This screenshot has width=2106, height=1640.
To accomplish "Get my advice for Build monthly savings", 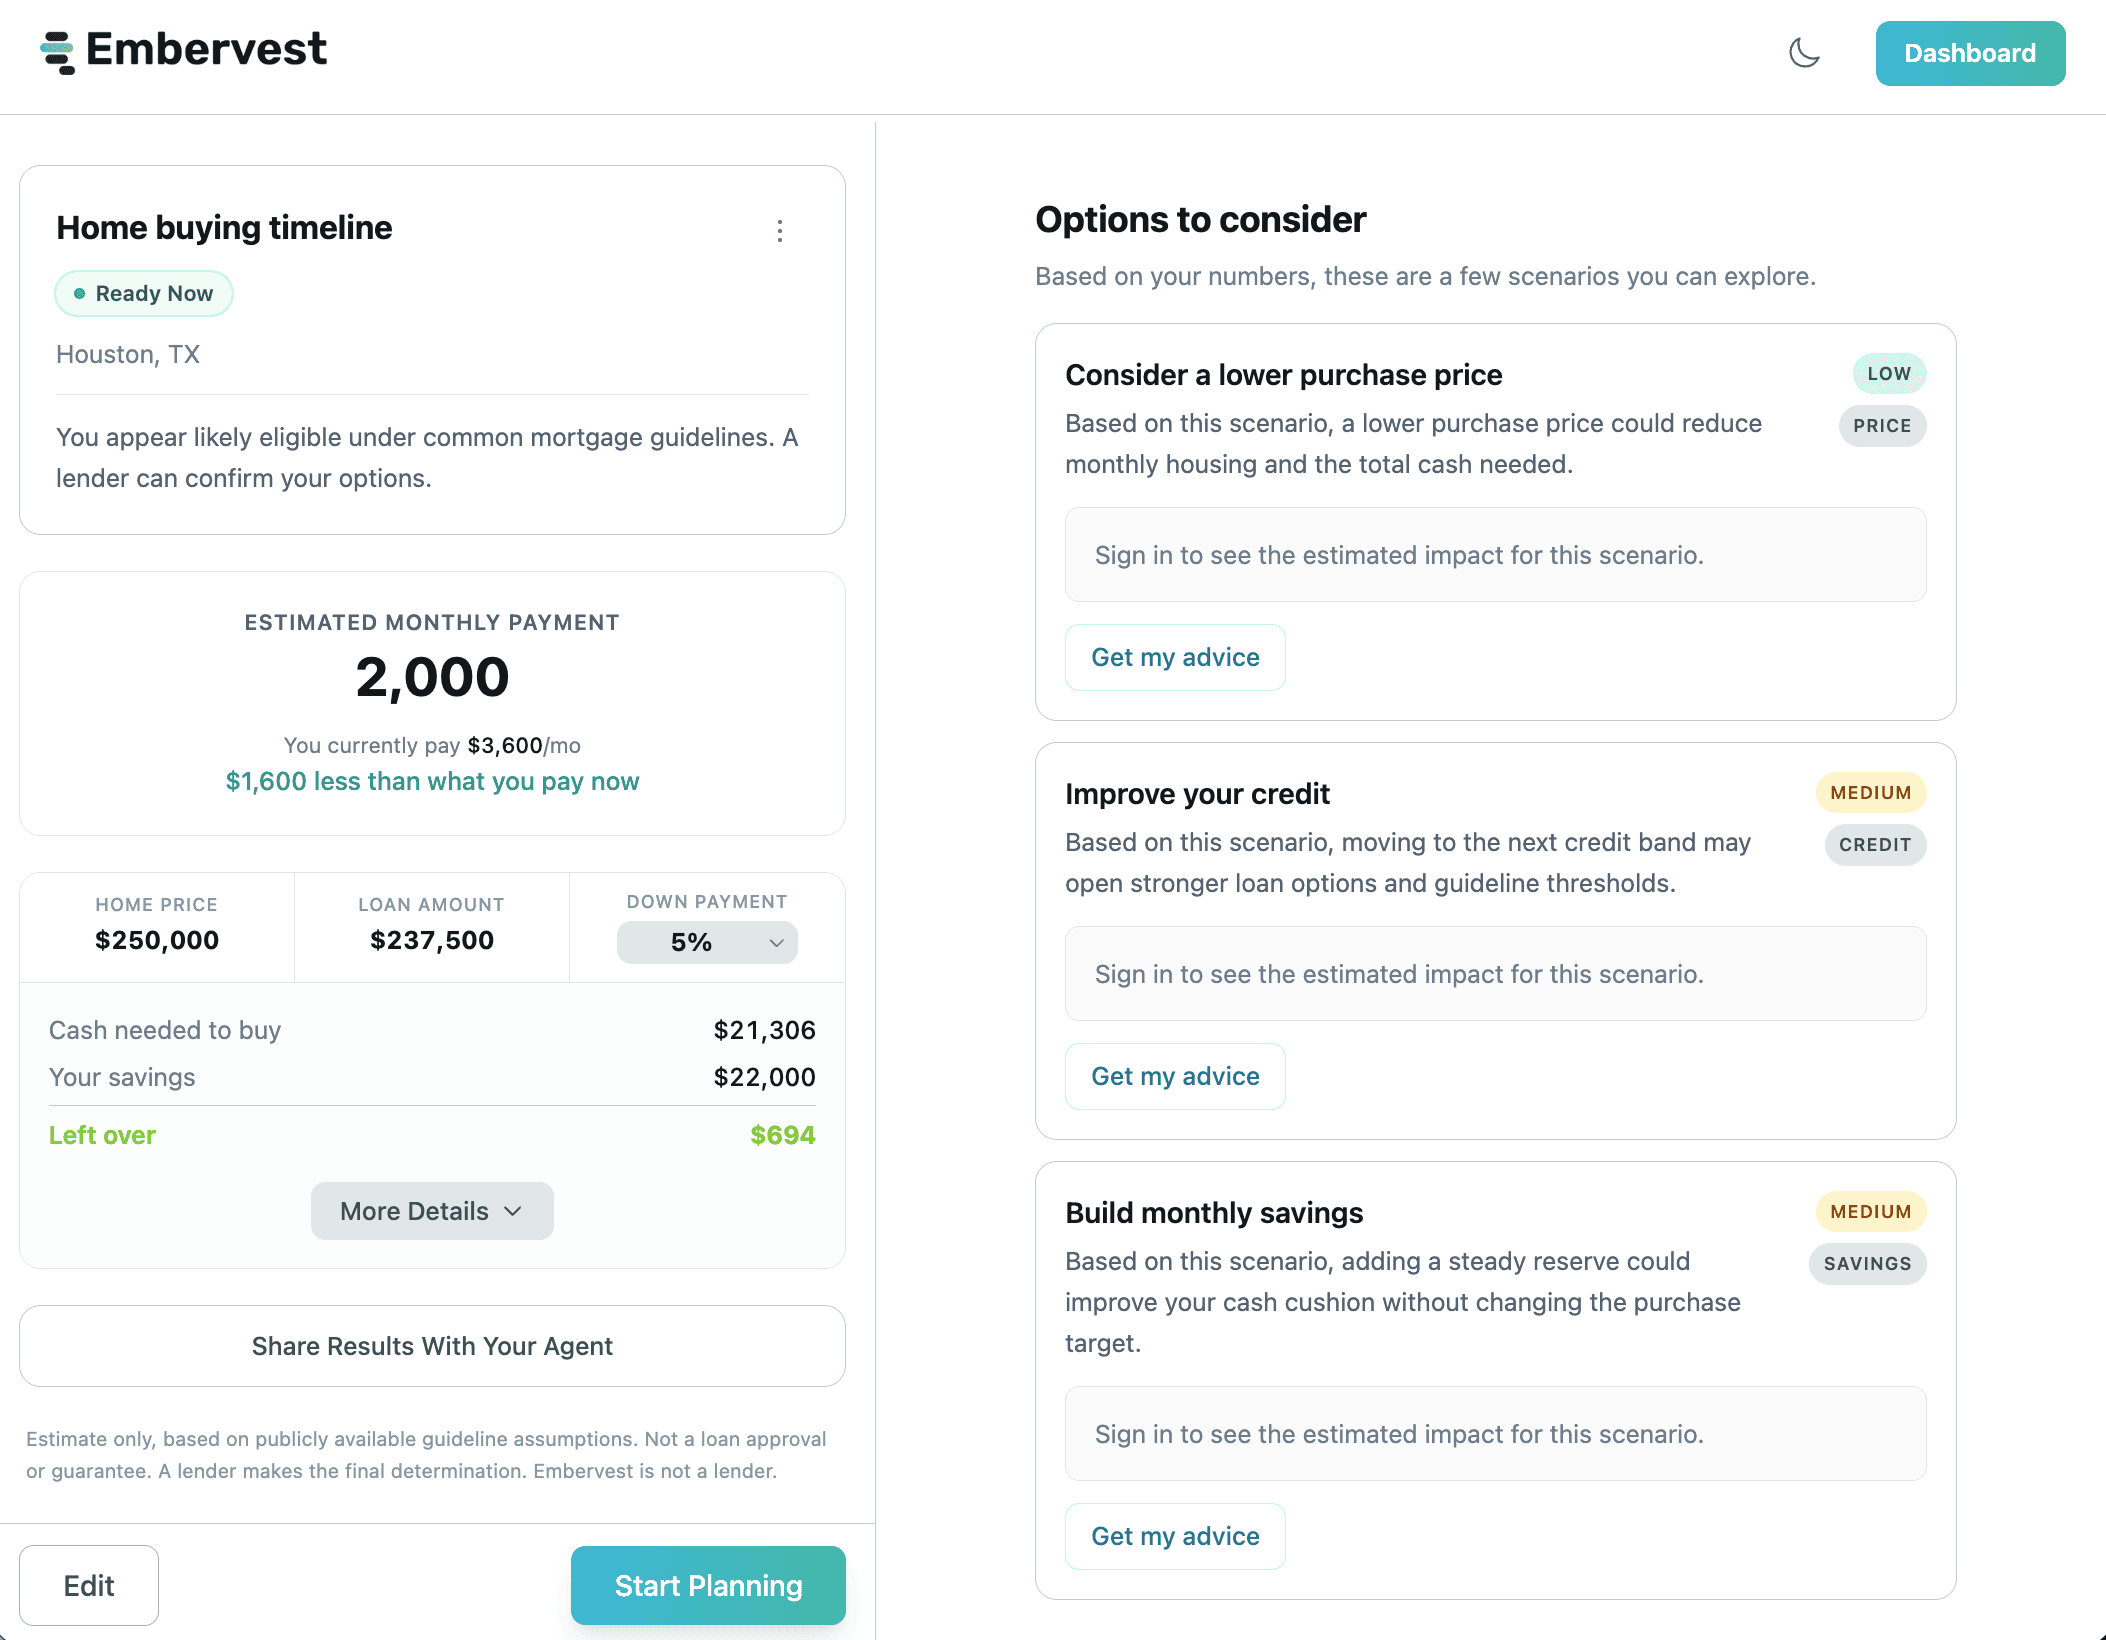I will [x=1175, y=1536].
